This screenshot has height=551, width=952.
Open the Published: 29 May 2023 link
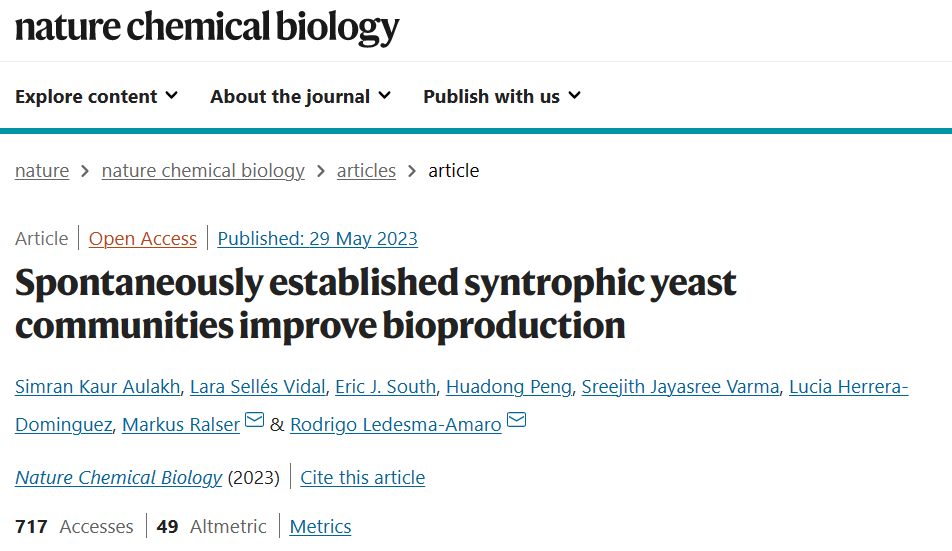(x=318, y=239)
